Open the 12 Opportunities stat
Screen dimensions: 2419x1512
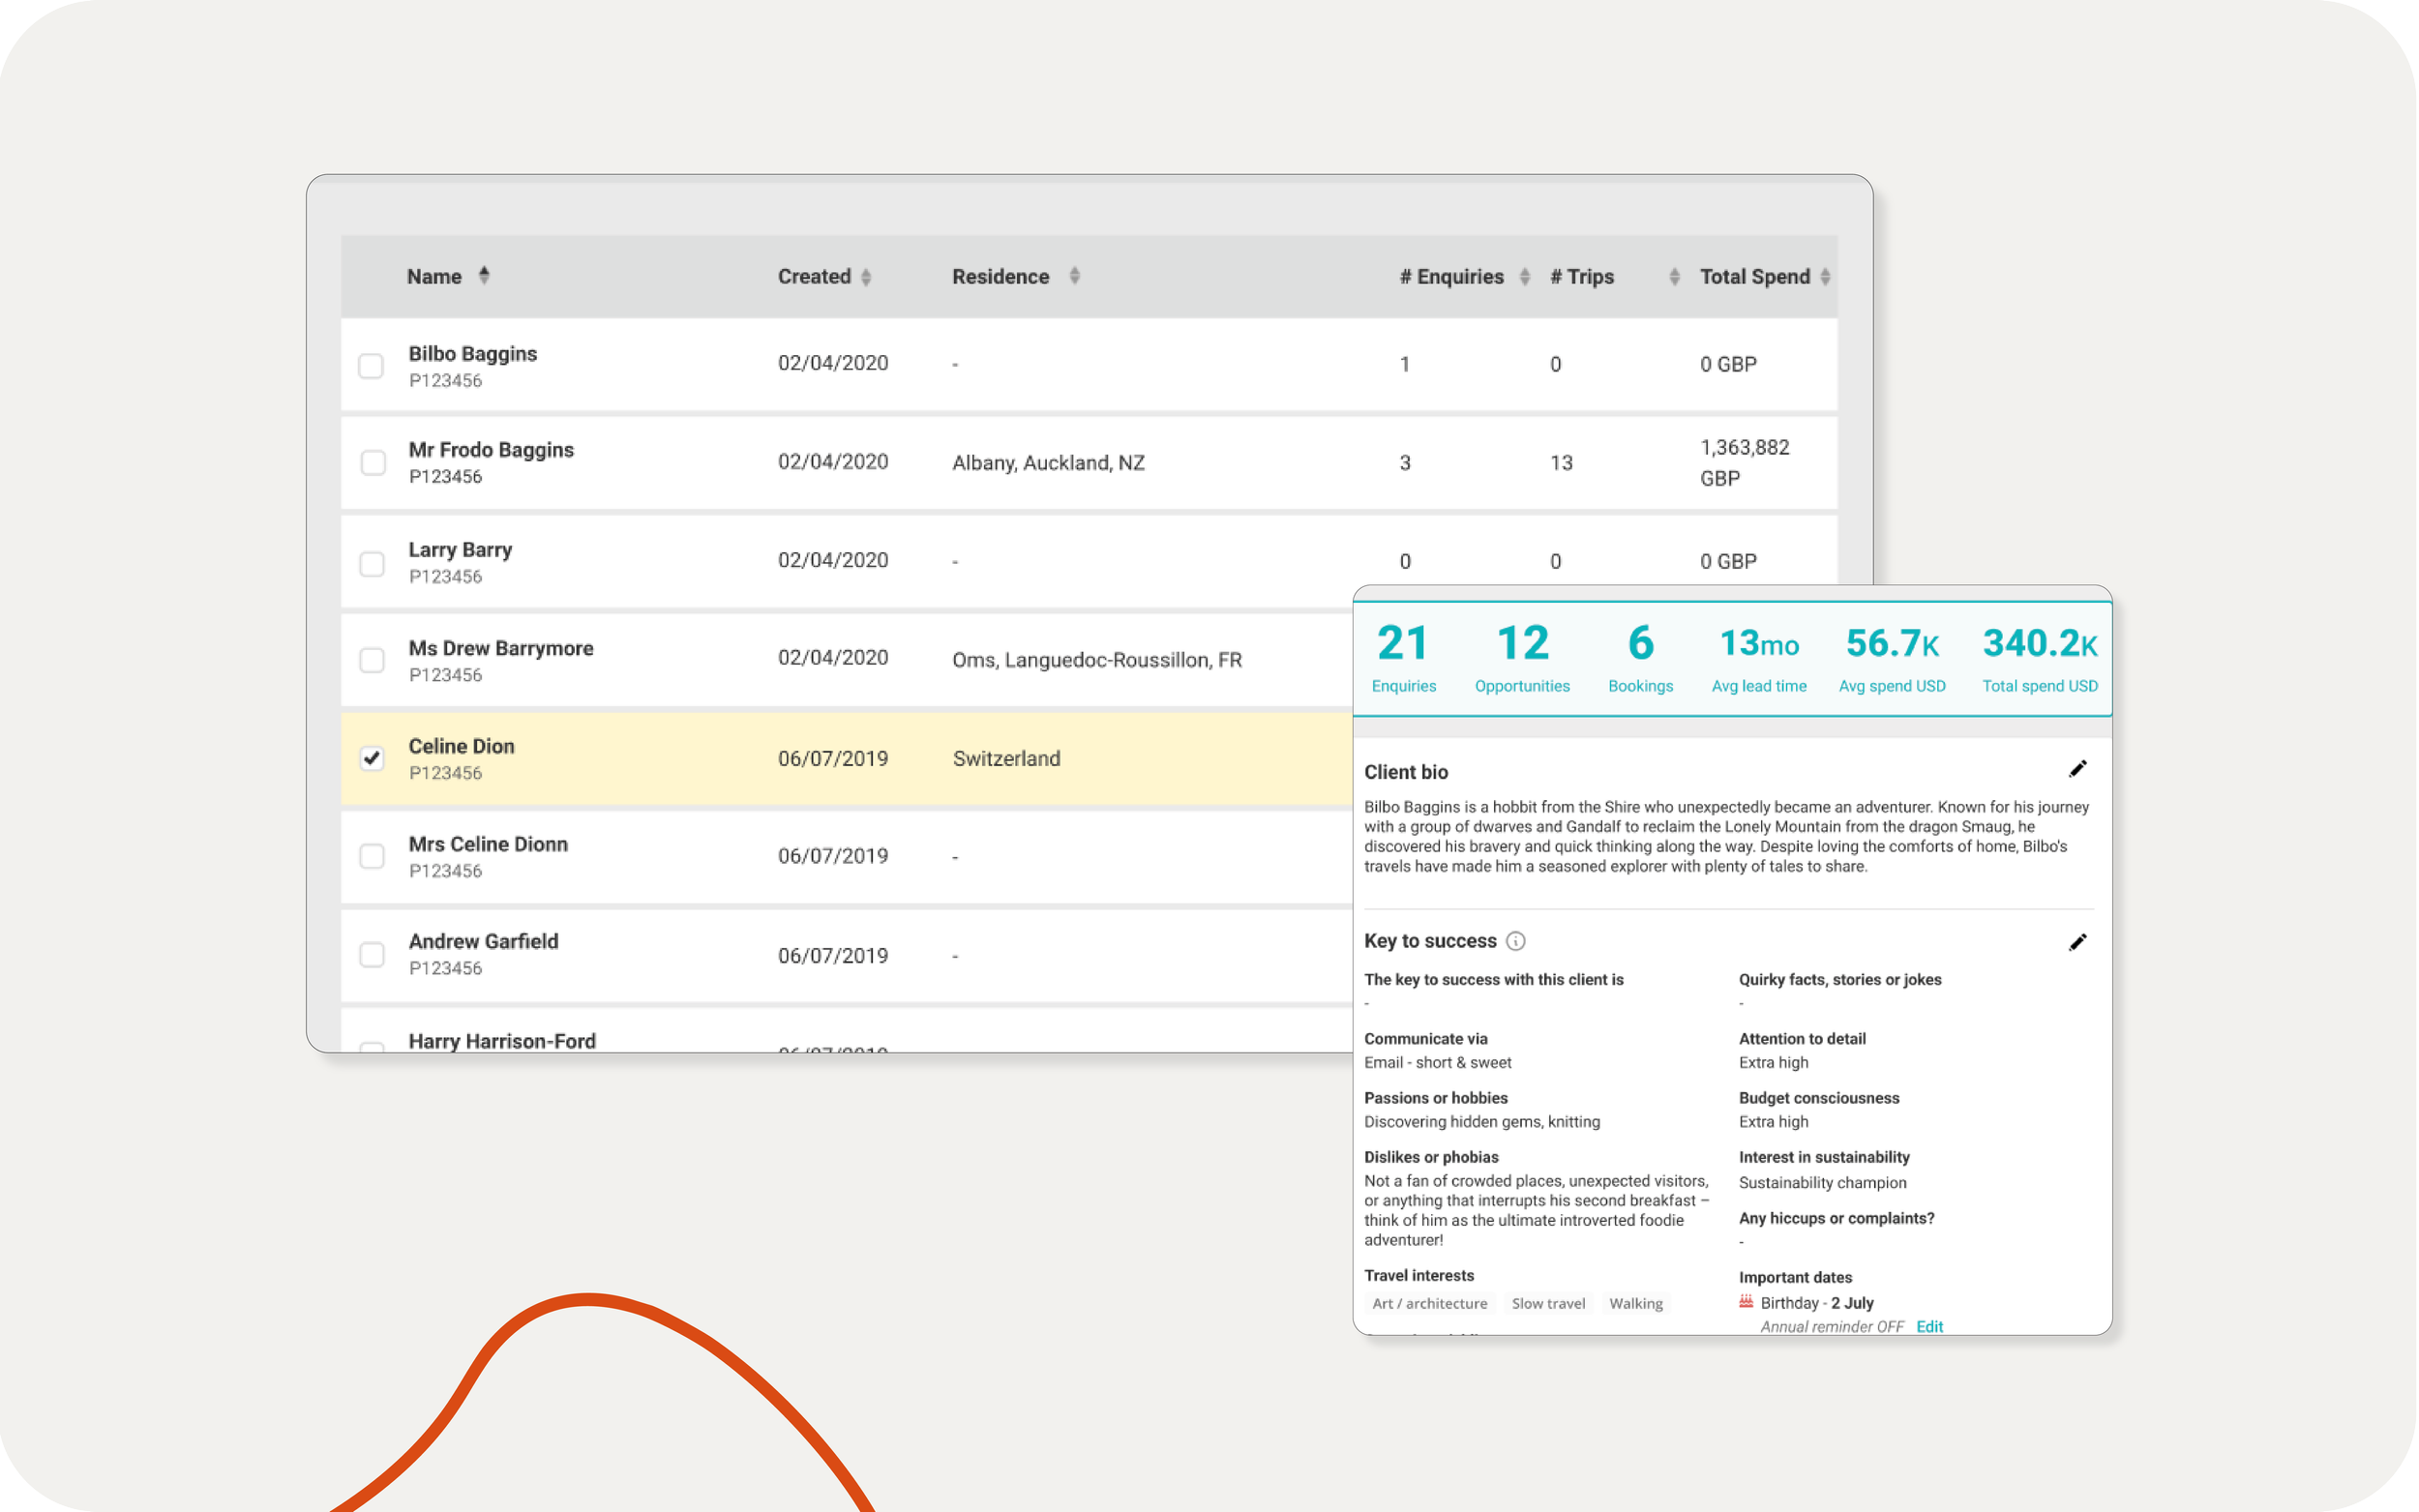click(1524, 658)
